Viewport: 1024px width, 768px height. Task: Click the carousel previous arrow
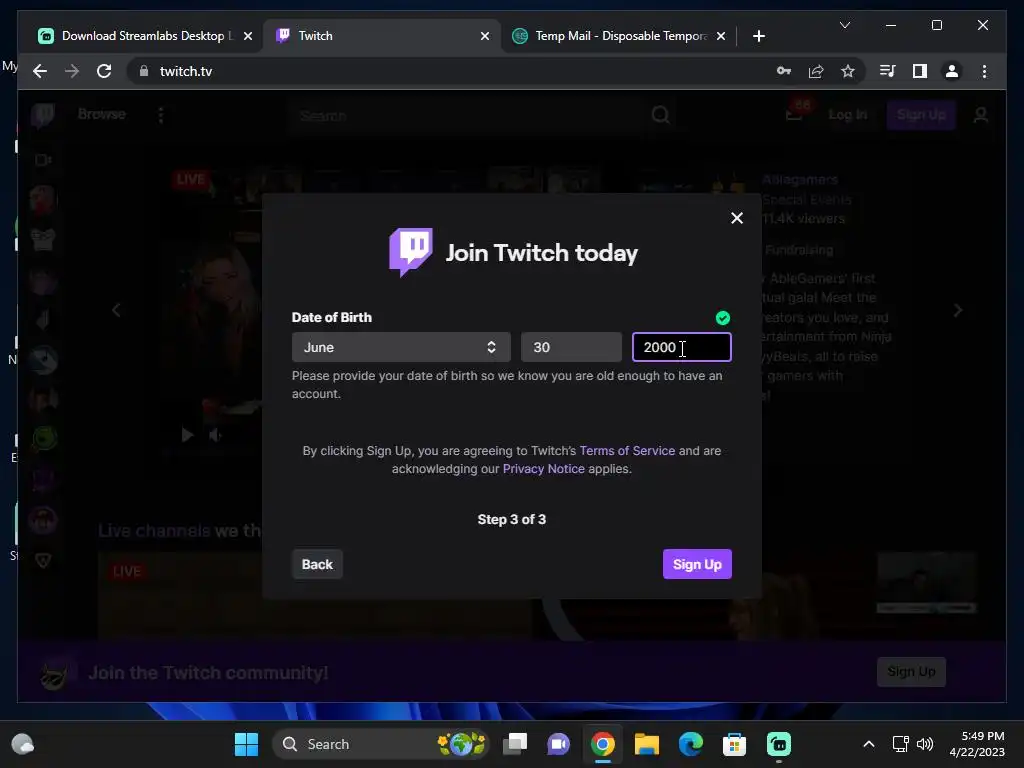click(x=116, y=310)
